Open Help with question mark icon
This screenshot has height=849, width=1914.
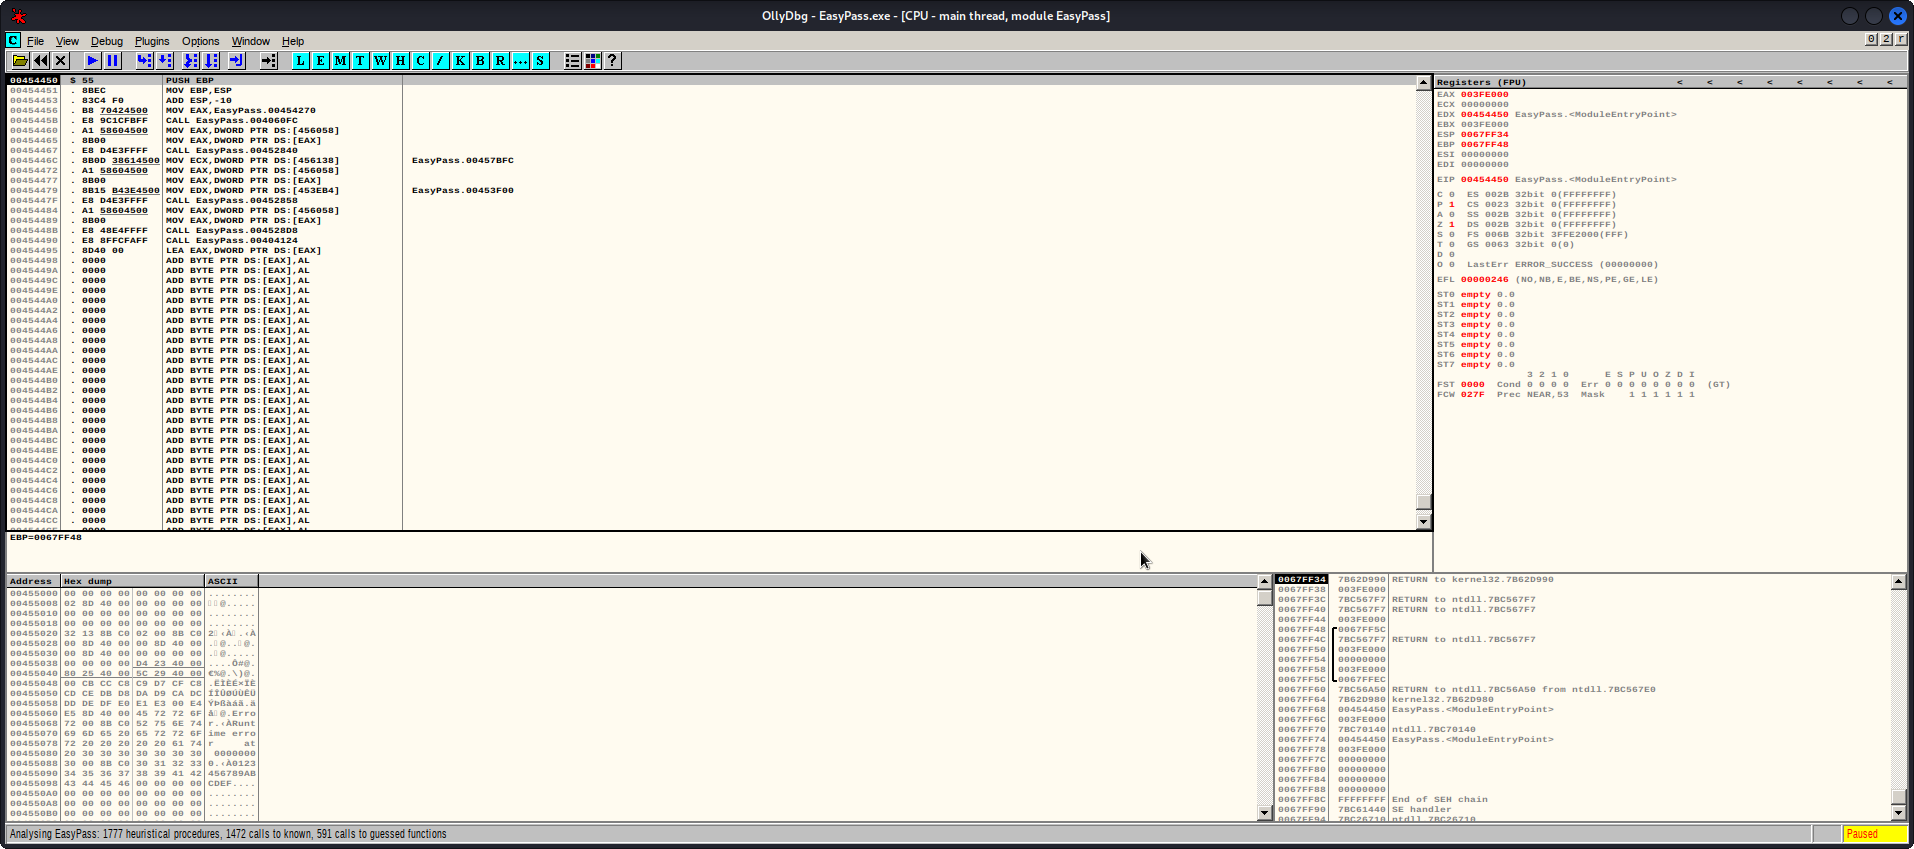613,61
